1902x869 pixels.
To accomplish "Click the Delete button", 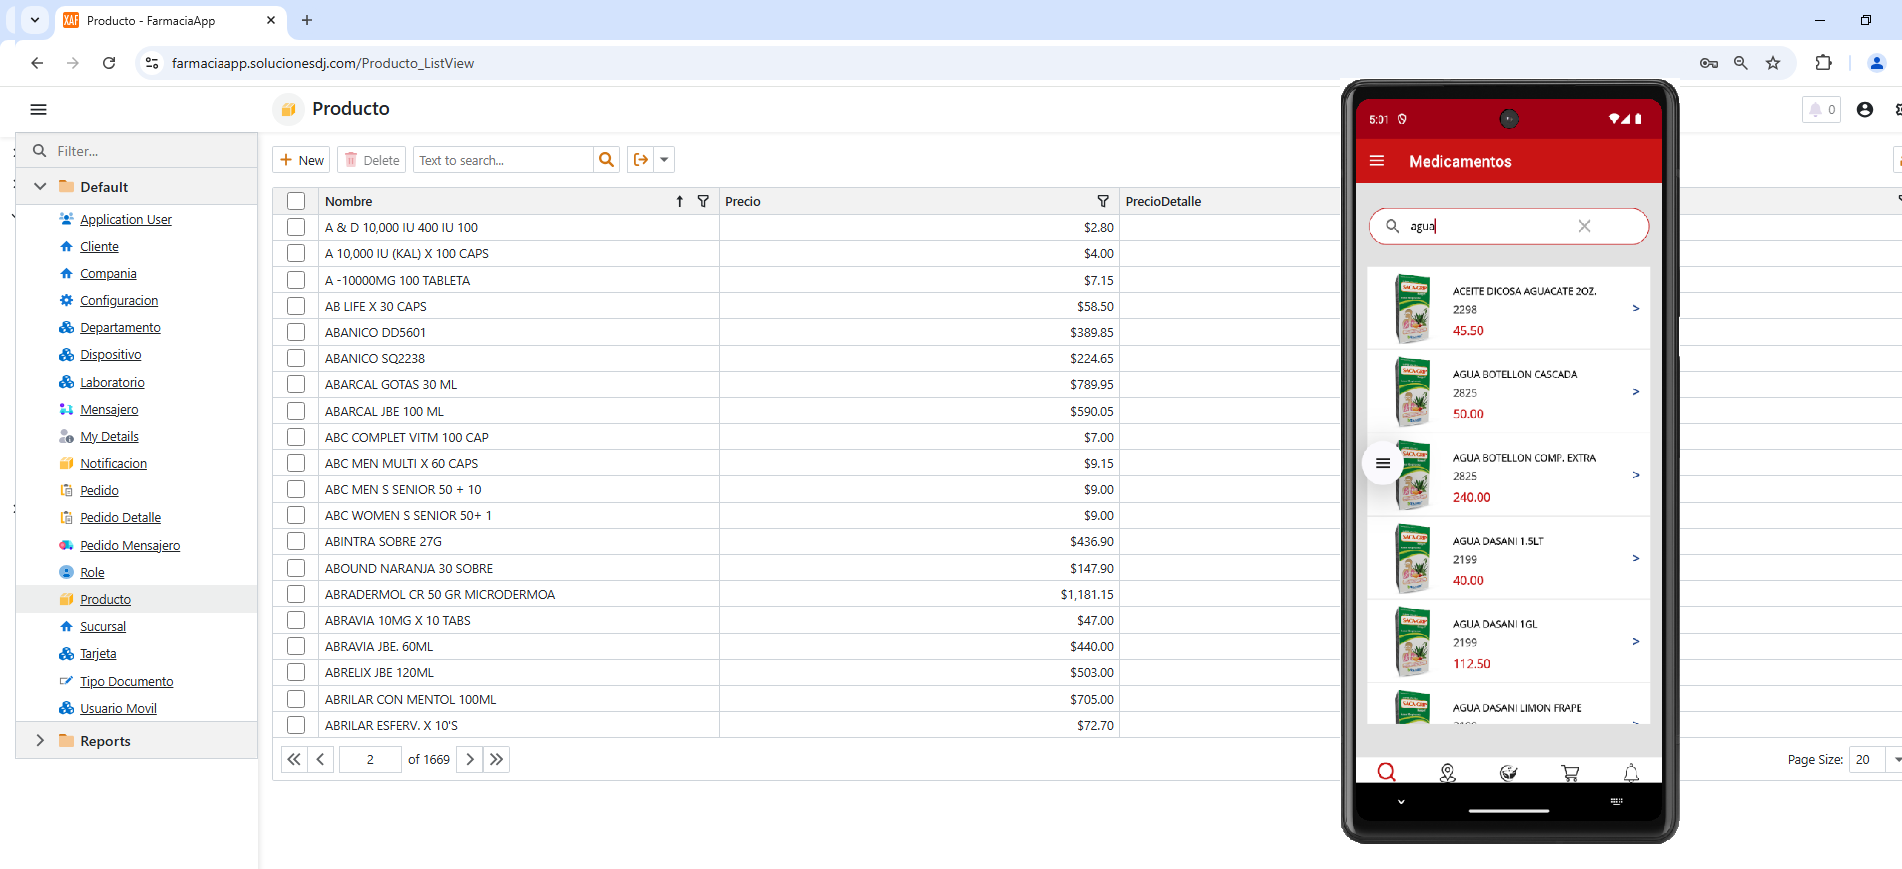I will (373, 160).
